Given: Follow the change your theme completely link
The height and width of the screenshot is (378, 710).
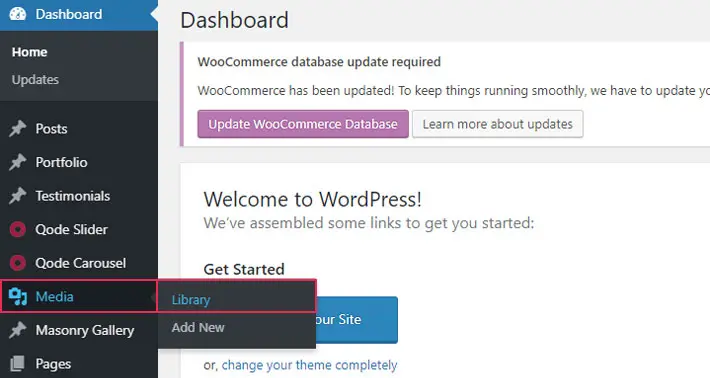Looking at the screenshot, I should pos(309,365).
